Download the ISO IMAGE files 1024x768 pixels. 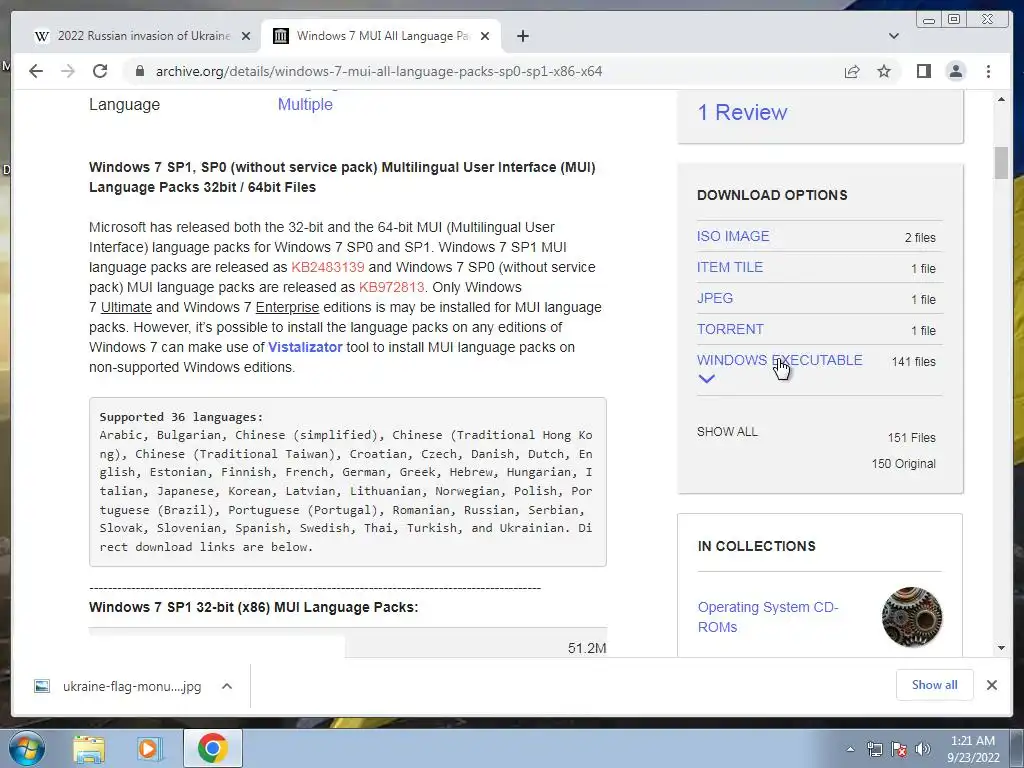pos(733,236)
